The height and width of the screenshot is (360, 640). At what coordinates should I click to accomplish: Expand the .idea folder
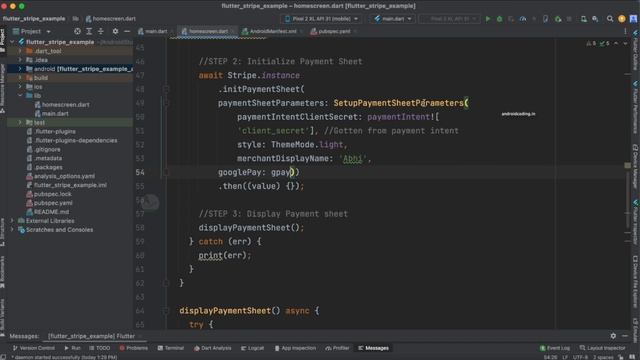click(20, 60)
